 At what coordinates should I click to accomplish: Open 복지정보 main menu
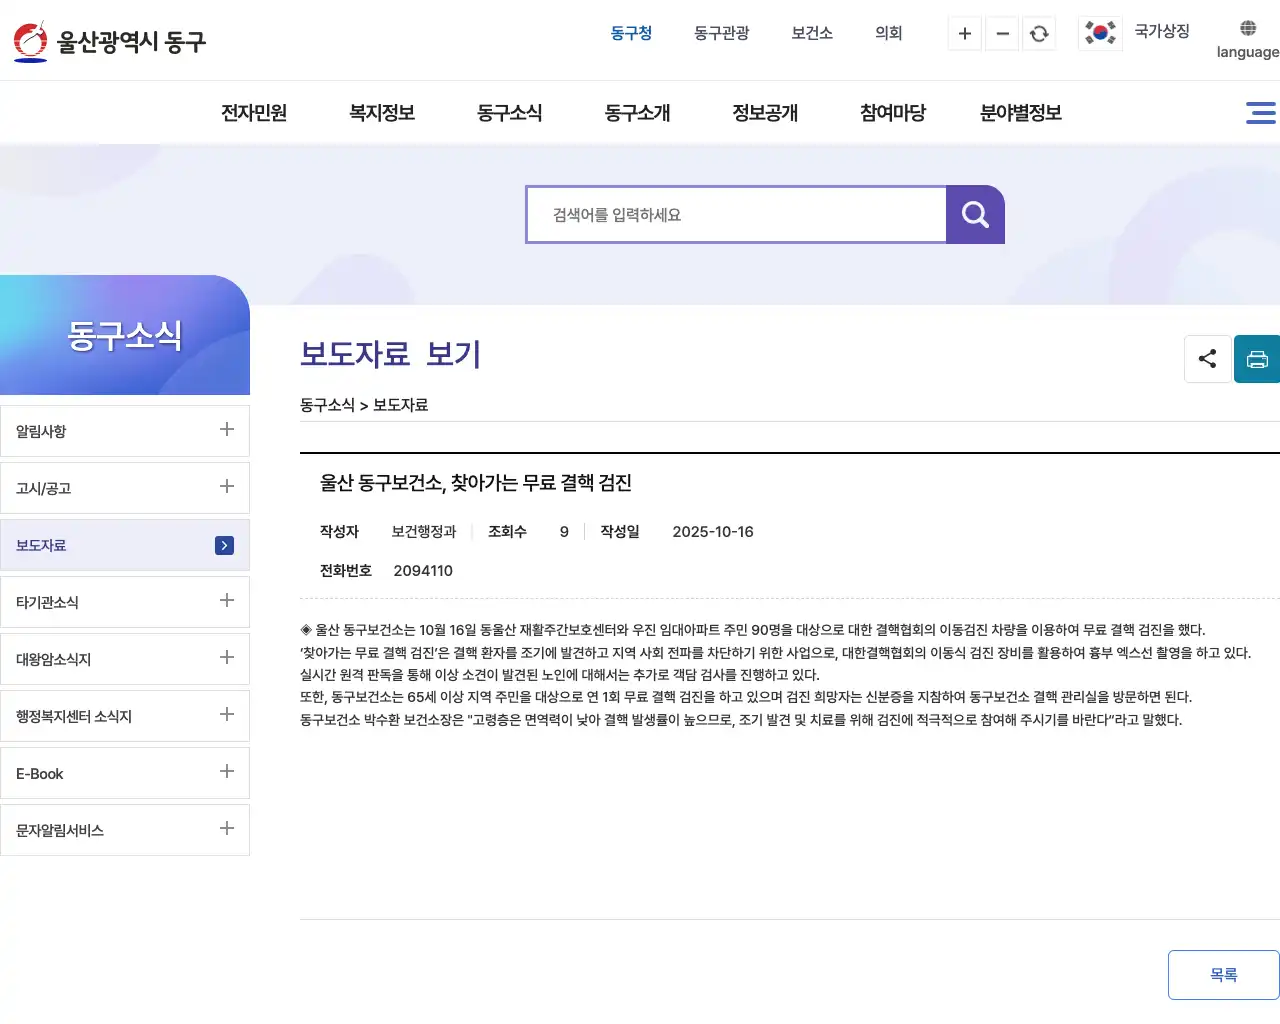pyautogui.click(x=382, y=113)
